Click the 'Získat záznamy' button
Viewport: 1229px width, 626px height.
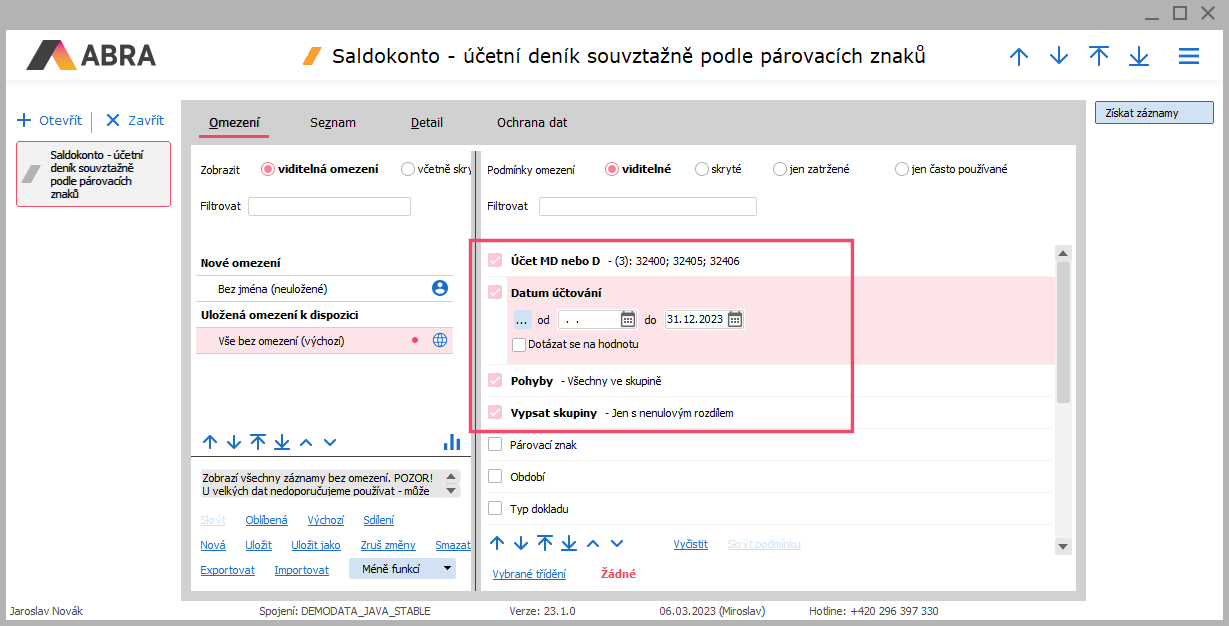coord(1153,113)
